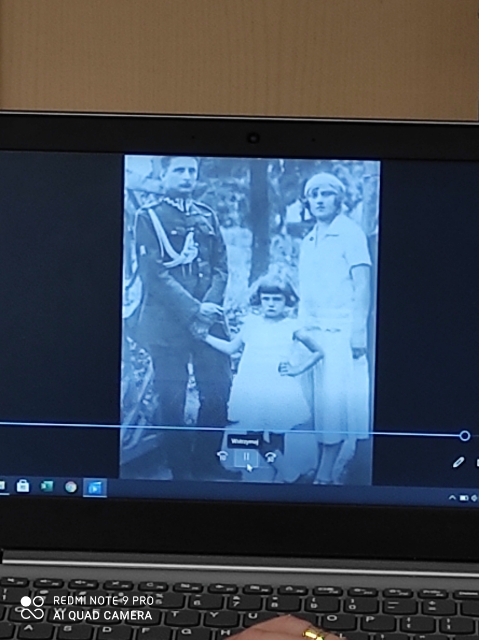Pause the video with the Wstrzymaj button
The width and height of the screenshot is (479, 640).
pyautogui.click(x=246, y=458)
